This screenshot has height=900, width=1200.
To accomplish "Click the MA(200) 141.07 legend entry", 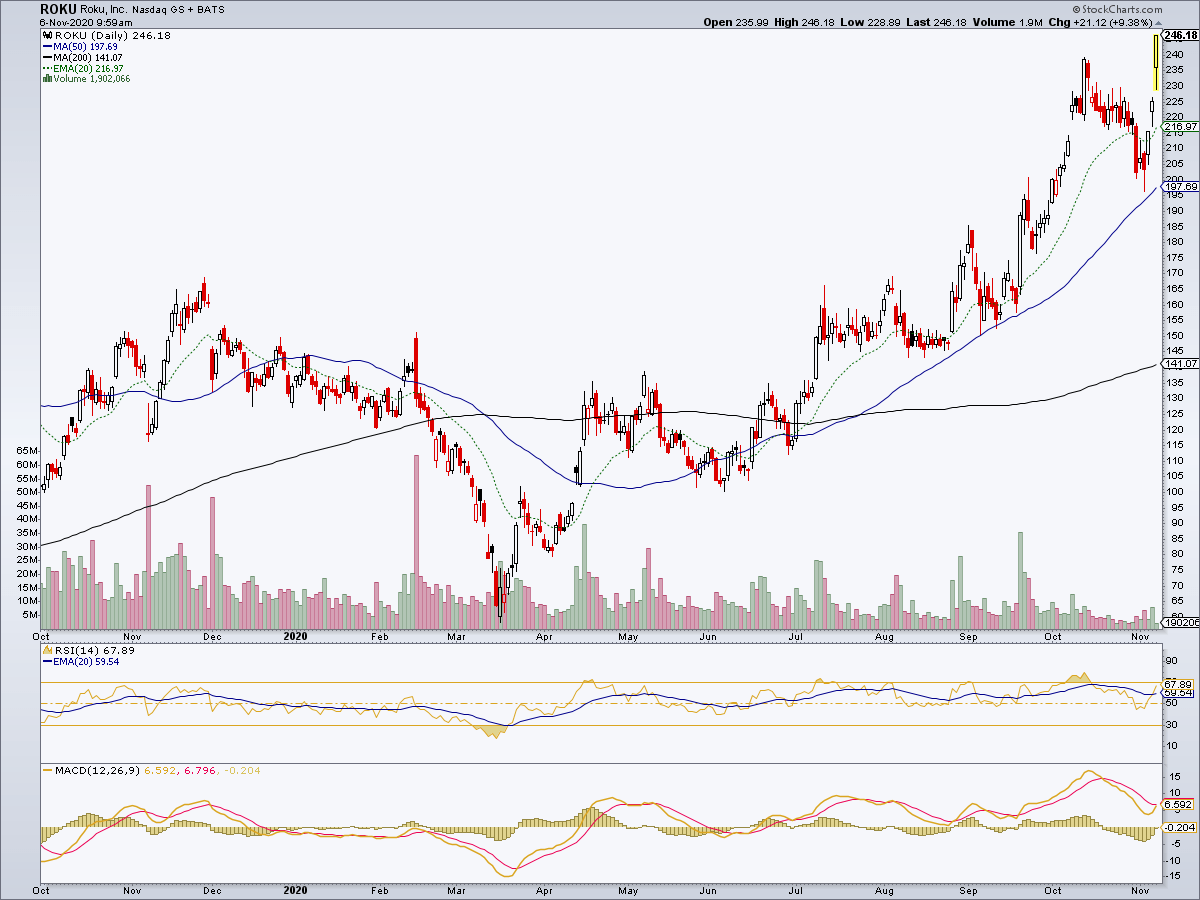I will click(82, 56).
